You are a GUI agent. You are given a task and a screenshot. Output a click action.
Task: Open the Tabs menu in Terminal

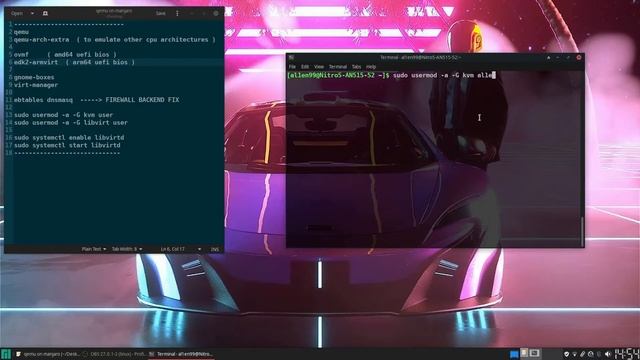tap(356, 67)
